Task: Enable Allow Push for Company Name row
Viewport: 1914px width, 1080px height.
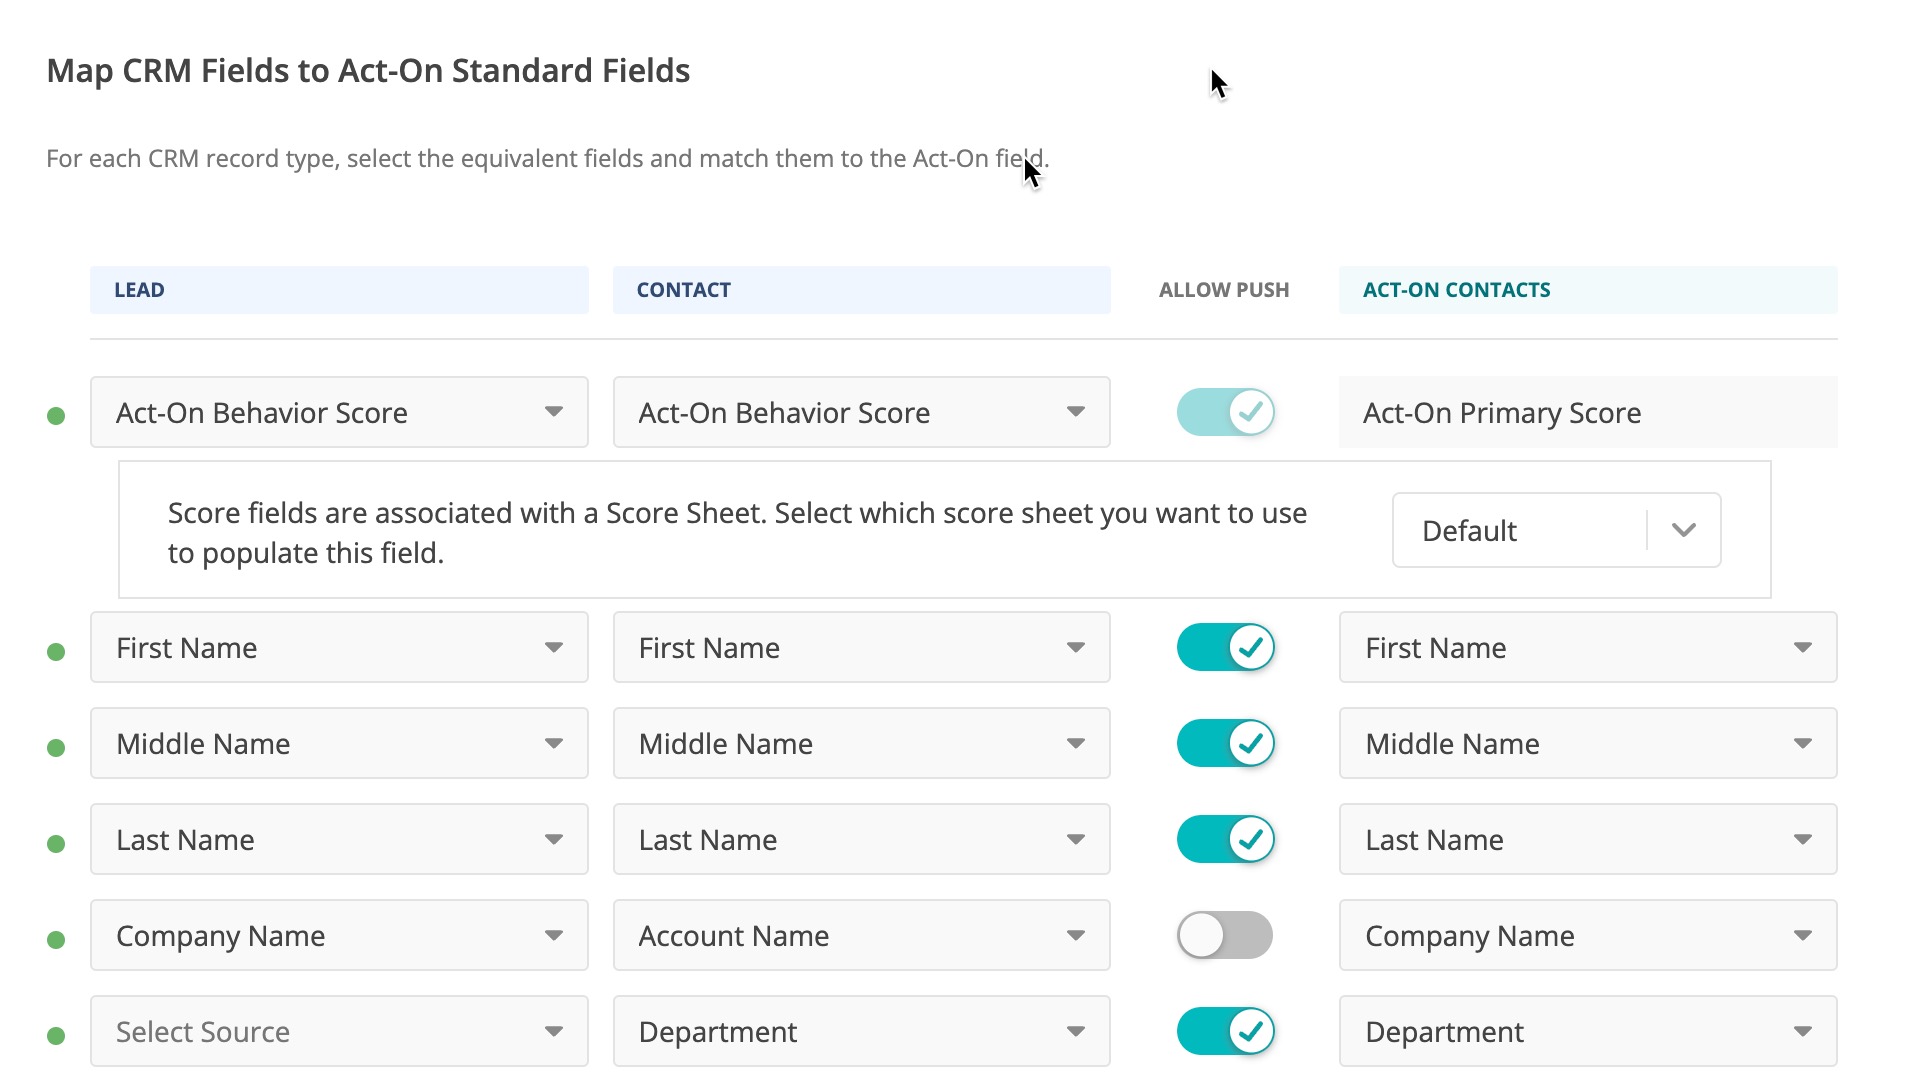Action: coord(1225,936)
